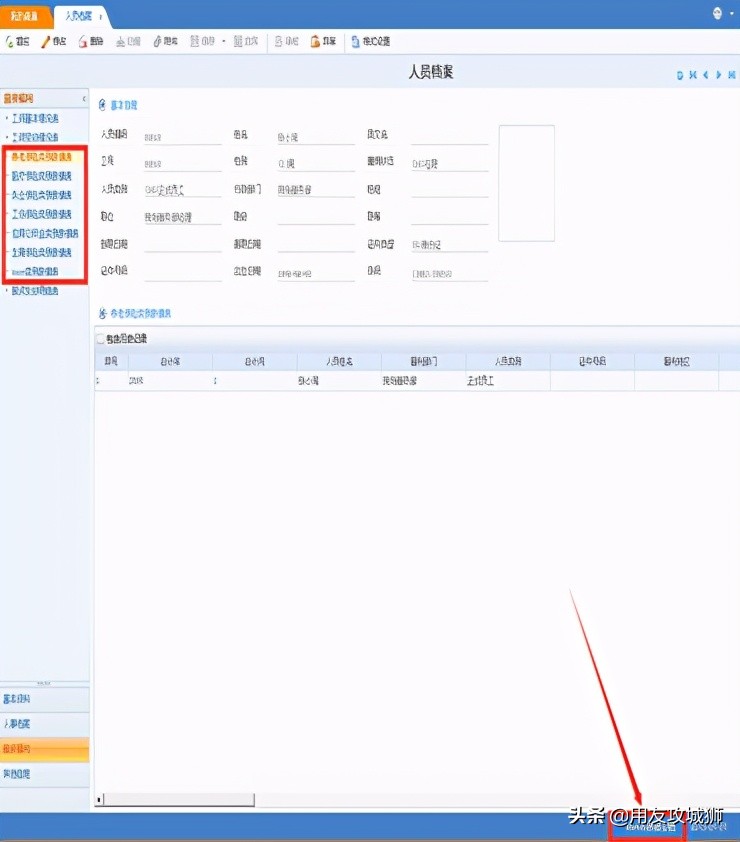Switch to the orange first tab
This screenshot has height=842, width=740.
25,16
